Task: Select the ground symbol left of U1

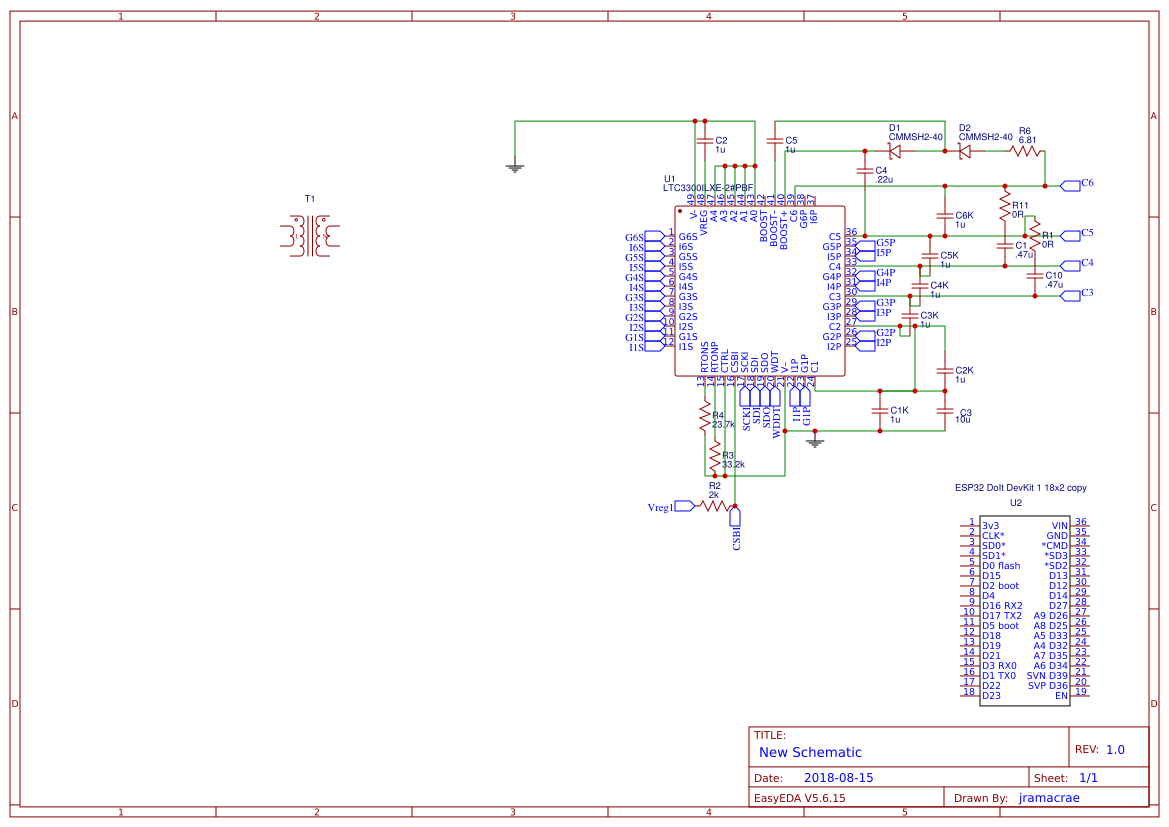Action: [514, 167]
